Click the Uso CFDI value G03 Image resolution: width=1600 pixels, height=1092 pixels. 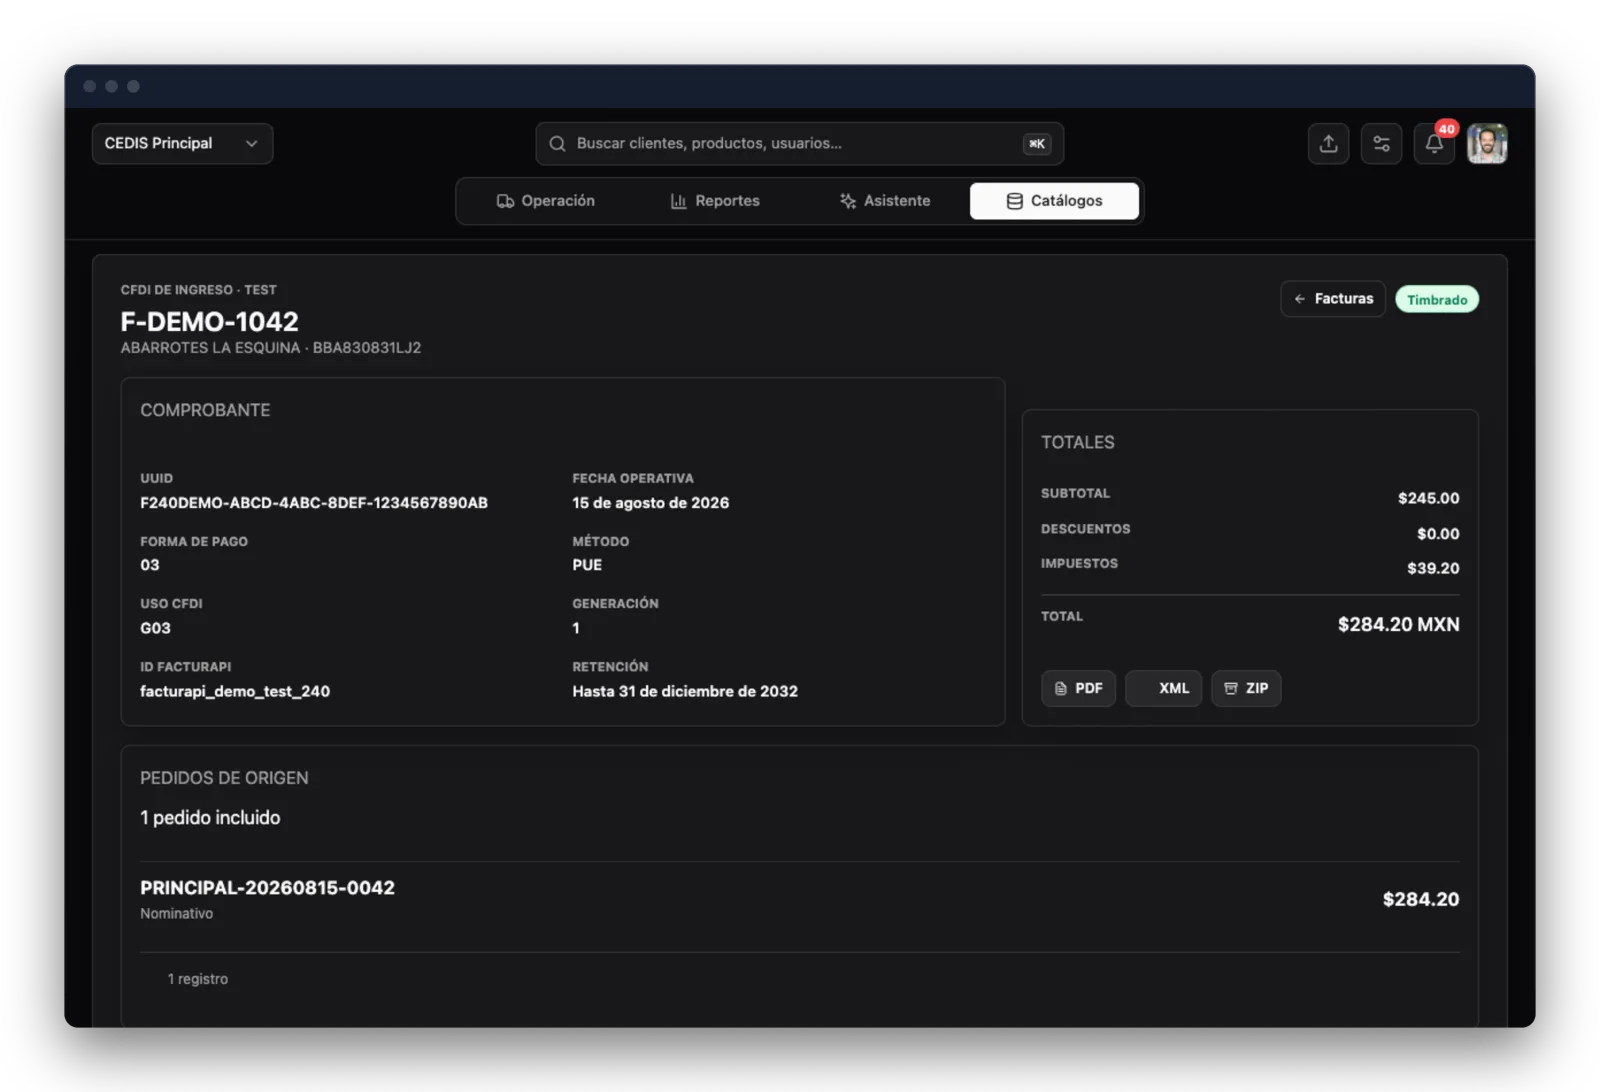coord(155,628)
